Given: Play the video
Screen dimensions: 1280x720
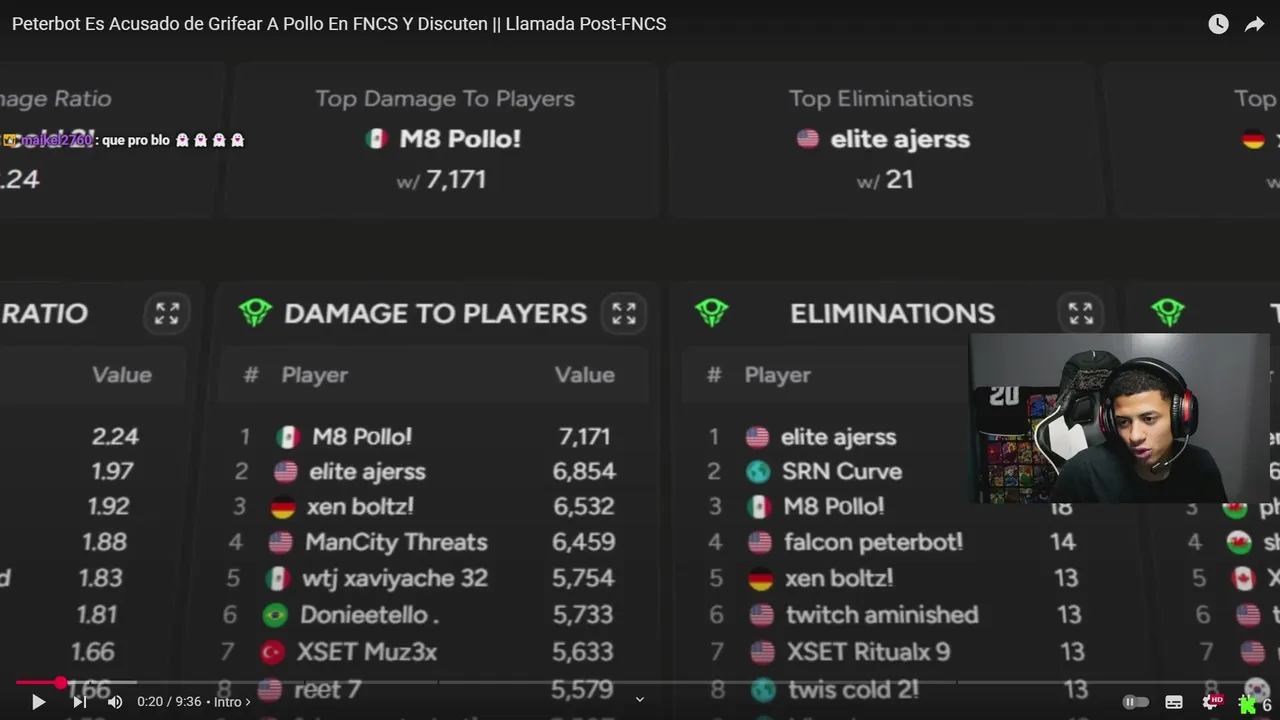Looking at the screenshot, I should (38, 702).
